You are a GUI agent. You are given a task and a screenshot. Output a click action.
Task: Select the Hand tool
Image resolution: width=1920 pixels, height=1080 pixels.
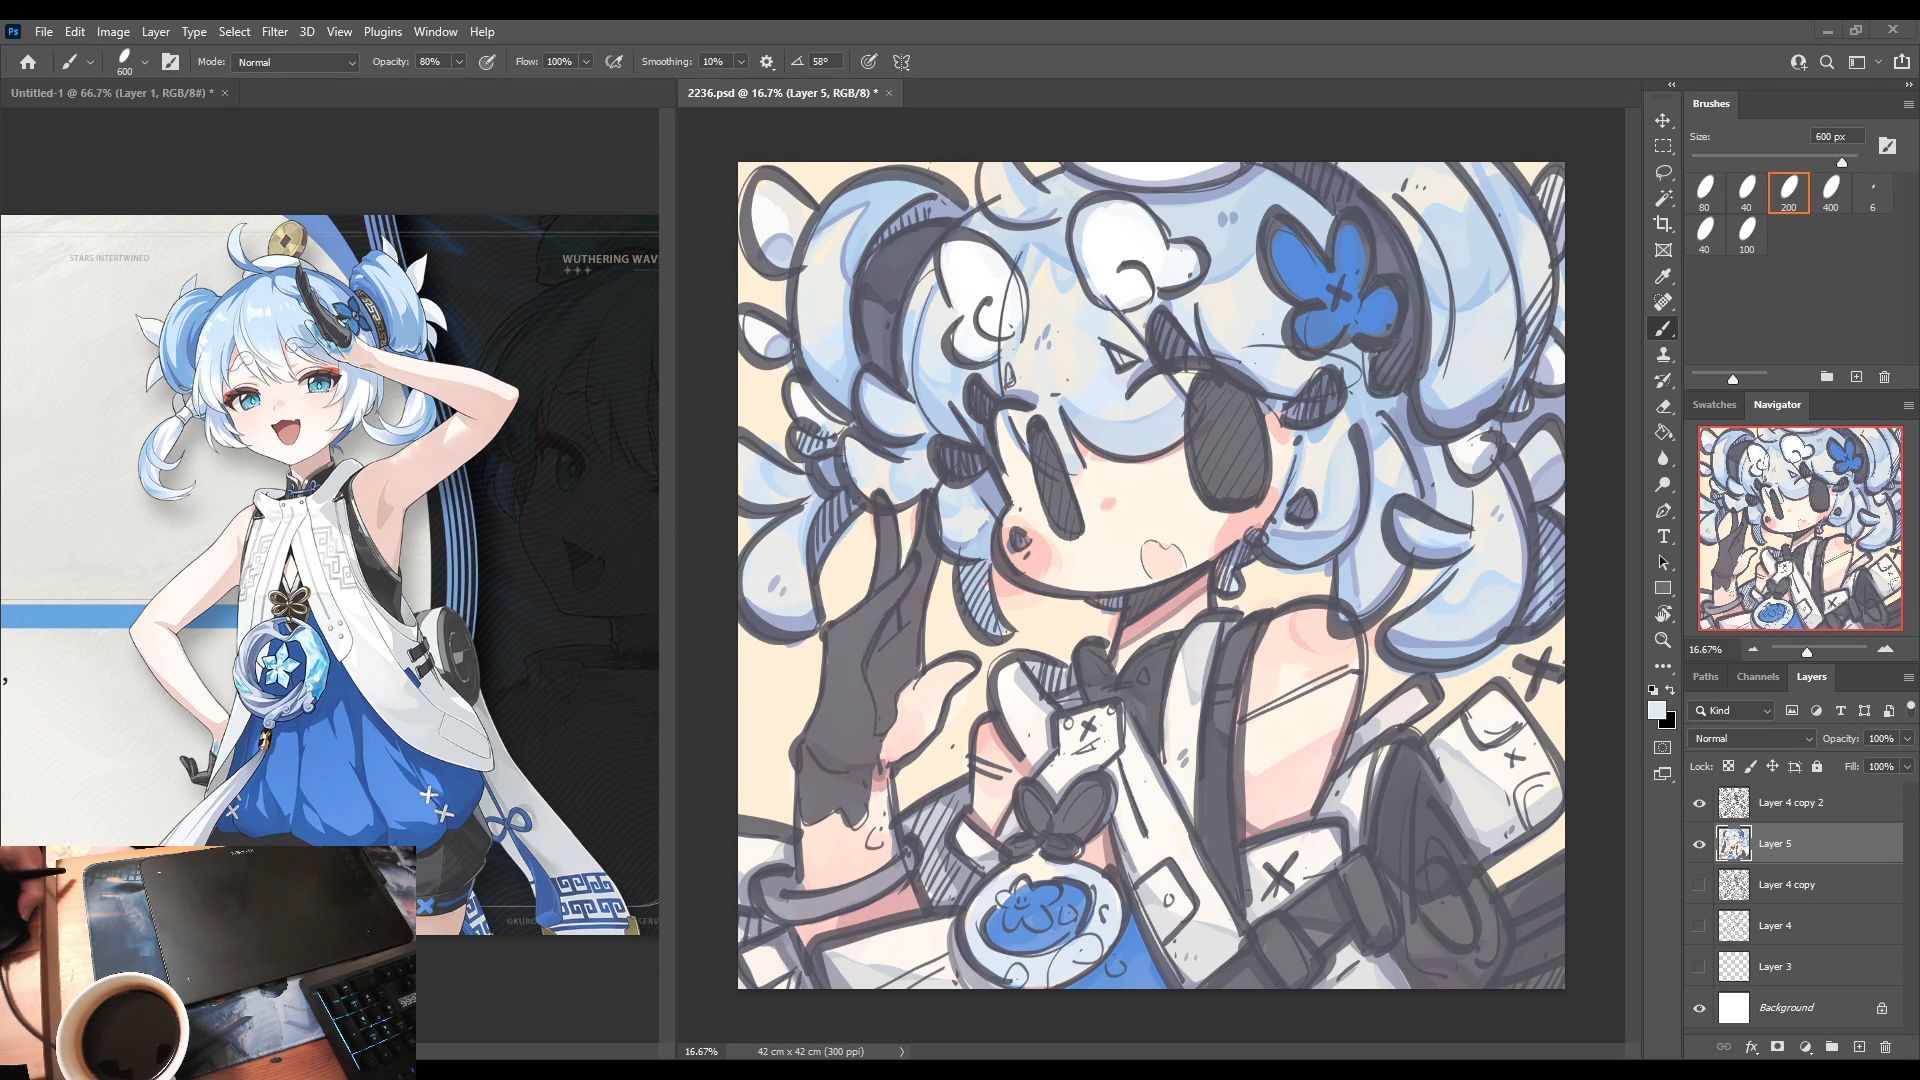pos(1663,614)
